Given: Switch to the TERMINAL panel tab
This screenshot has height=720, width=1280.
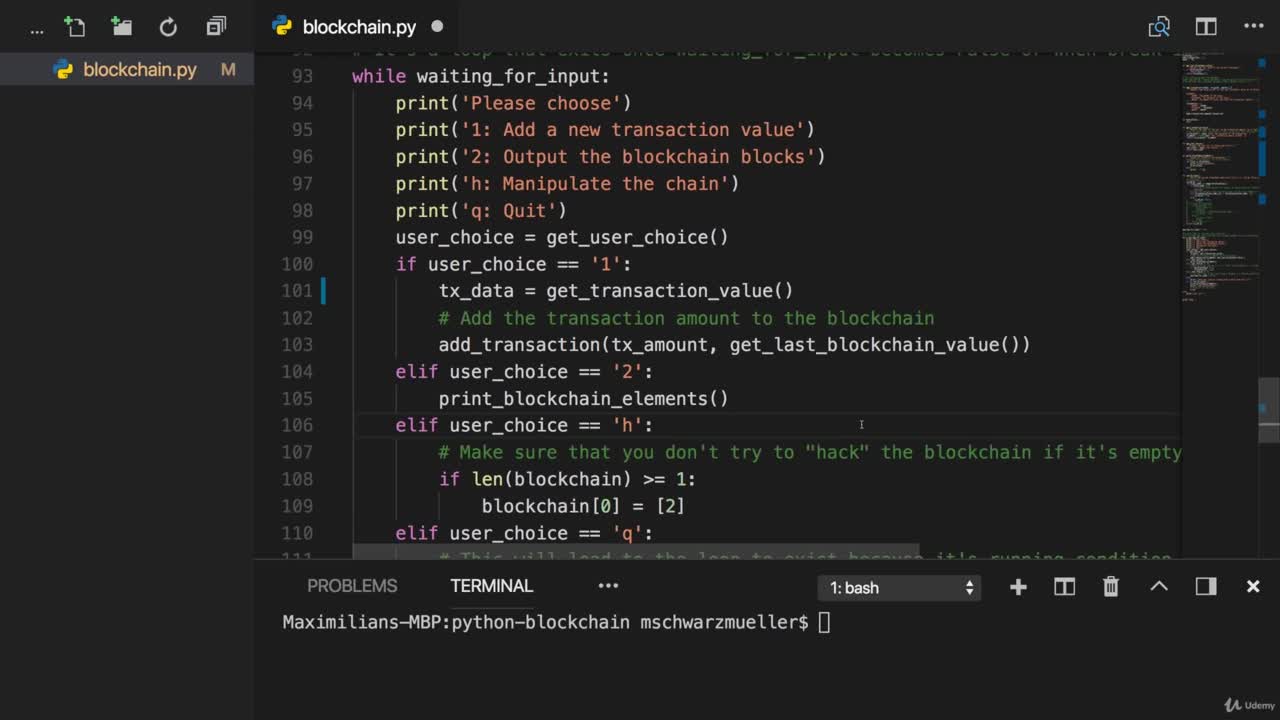Looking at the screenshot, I should click(491, 586).
